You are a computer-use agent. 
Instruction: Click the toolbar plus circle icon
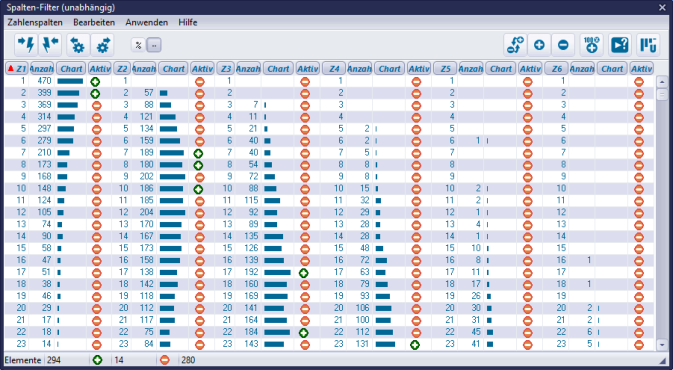point(539,45)
